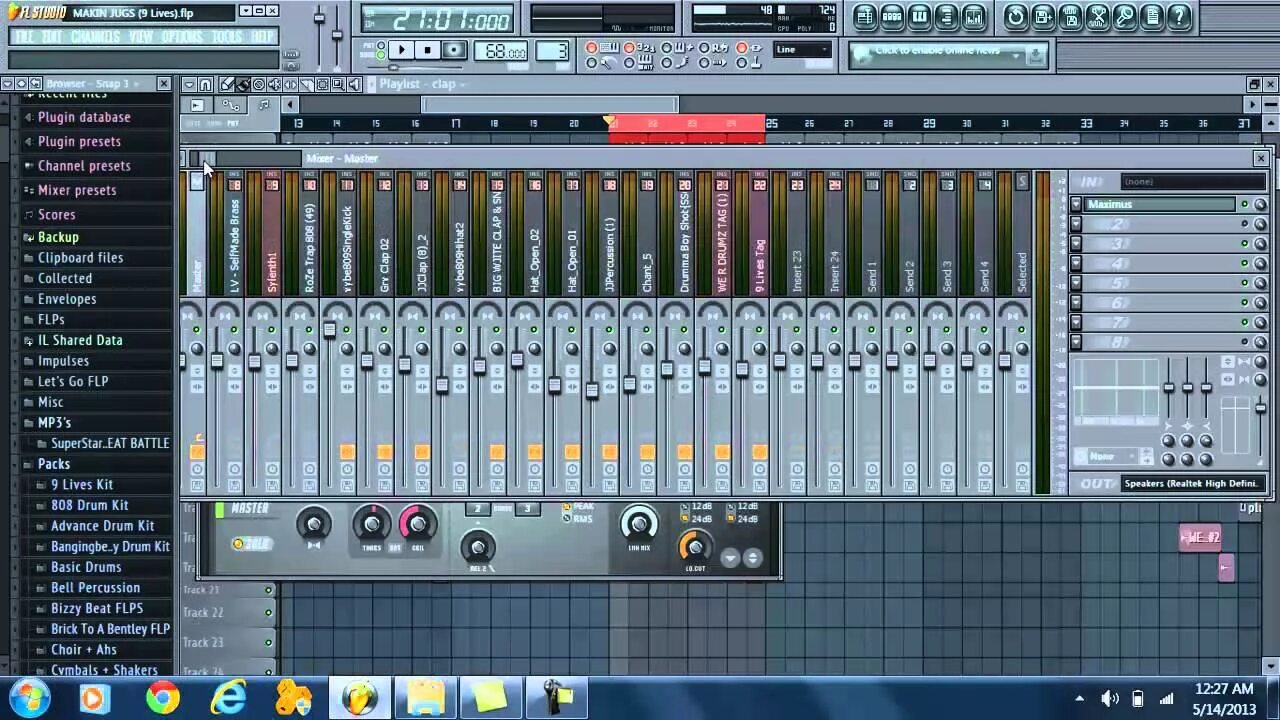Click the Render to audio file icon
Image resolution: width=1280 pixels, height=720 pixels.
tap(1070, 16)
